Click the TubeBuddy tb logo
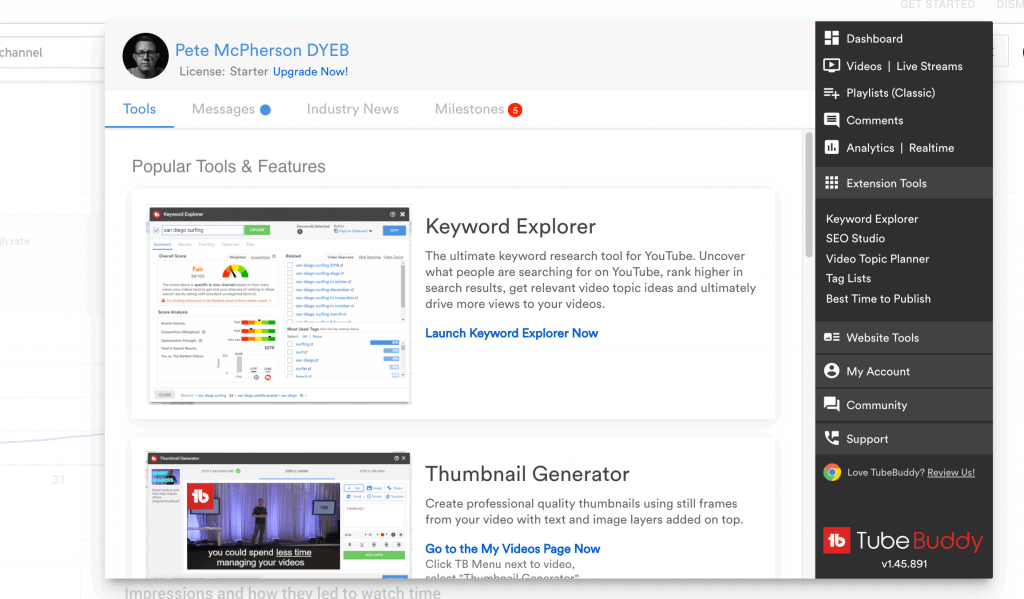Image resolution: width=1024 pixels, height=599 pixels. [836, 540]
